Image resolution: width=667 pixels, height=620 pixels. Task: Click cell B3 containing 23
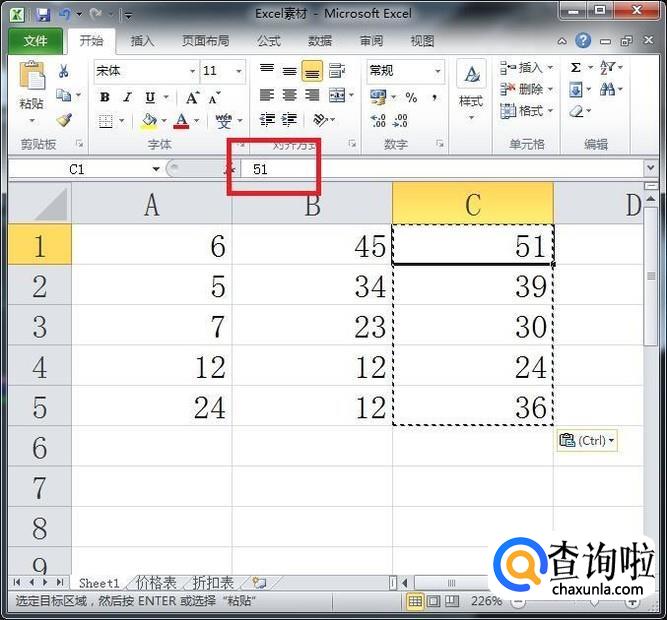[x=312, y=327]
